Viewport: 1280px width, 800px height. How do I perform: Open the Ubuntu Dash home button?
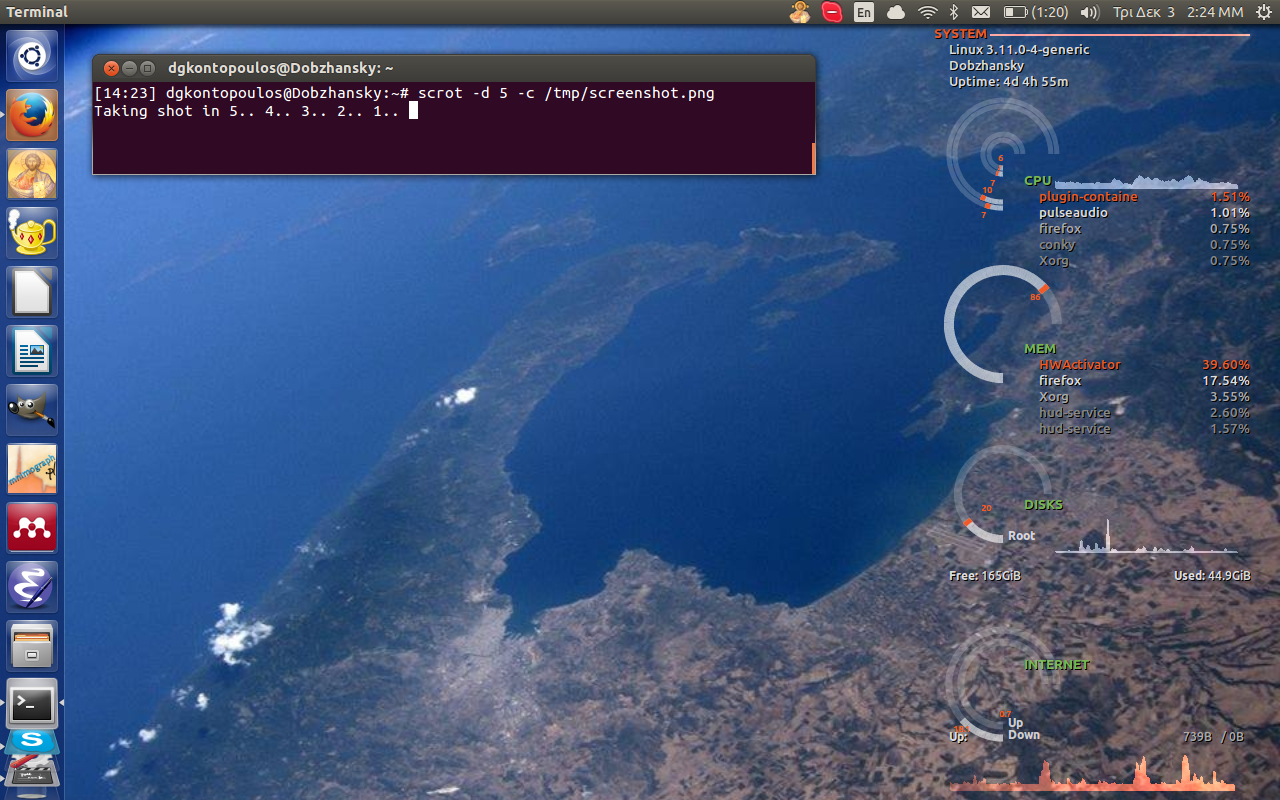(x=32, y=56)
